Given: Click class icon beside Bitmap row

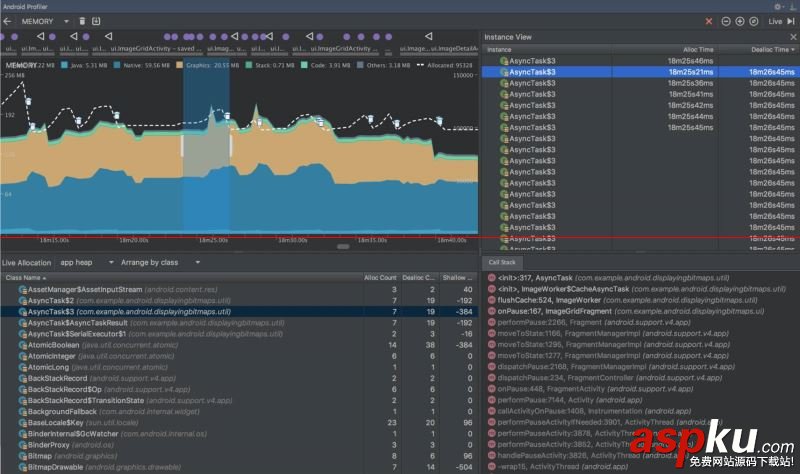Looking at the screenshot, I should pyautogui.click(x=22, y=456).
